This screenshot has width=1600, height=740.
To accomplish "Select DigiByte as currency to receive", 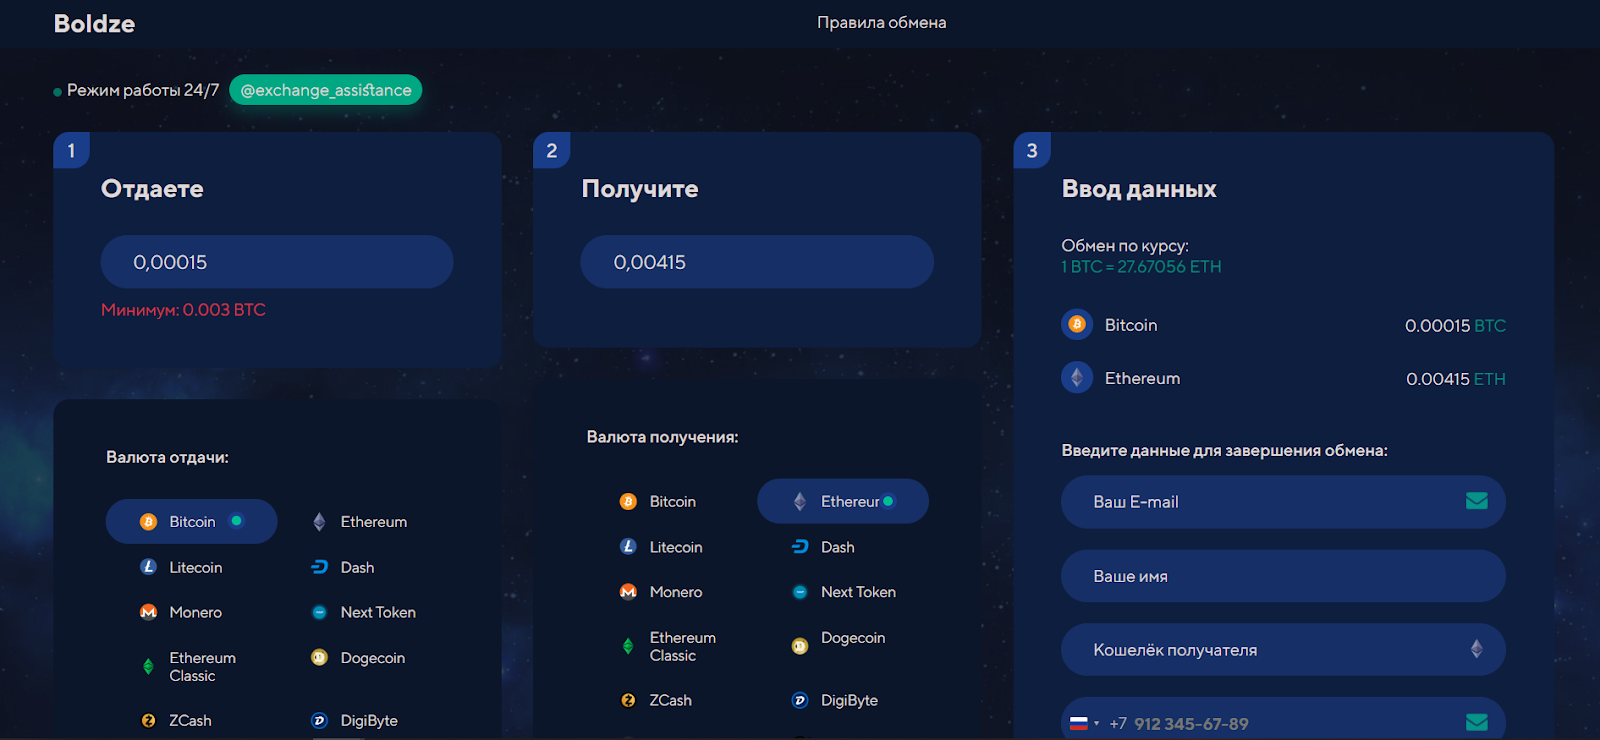I will [835, 700].
